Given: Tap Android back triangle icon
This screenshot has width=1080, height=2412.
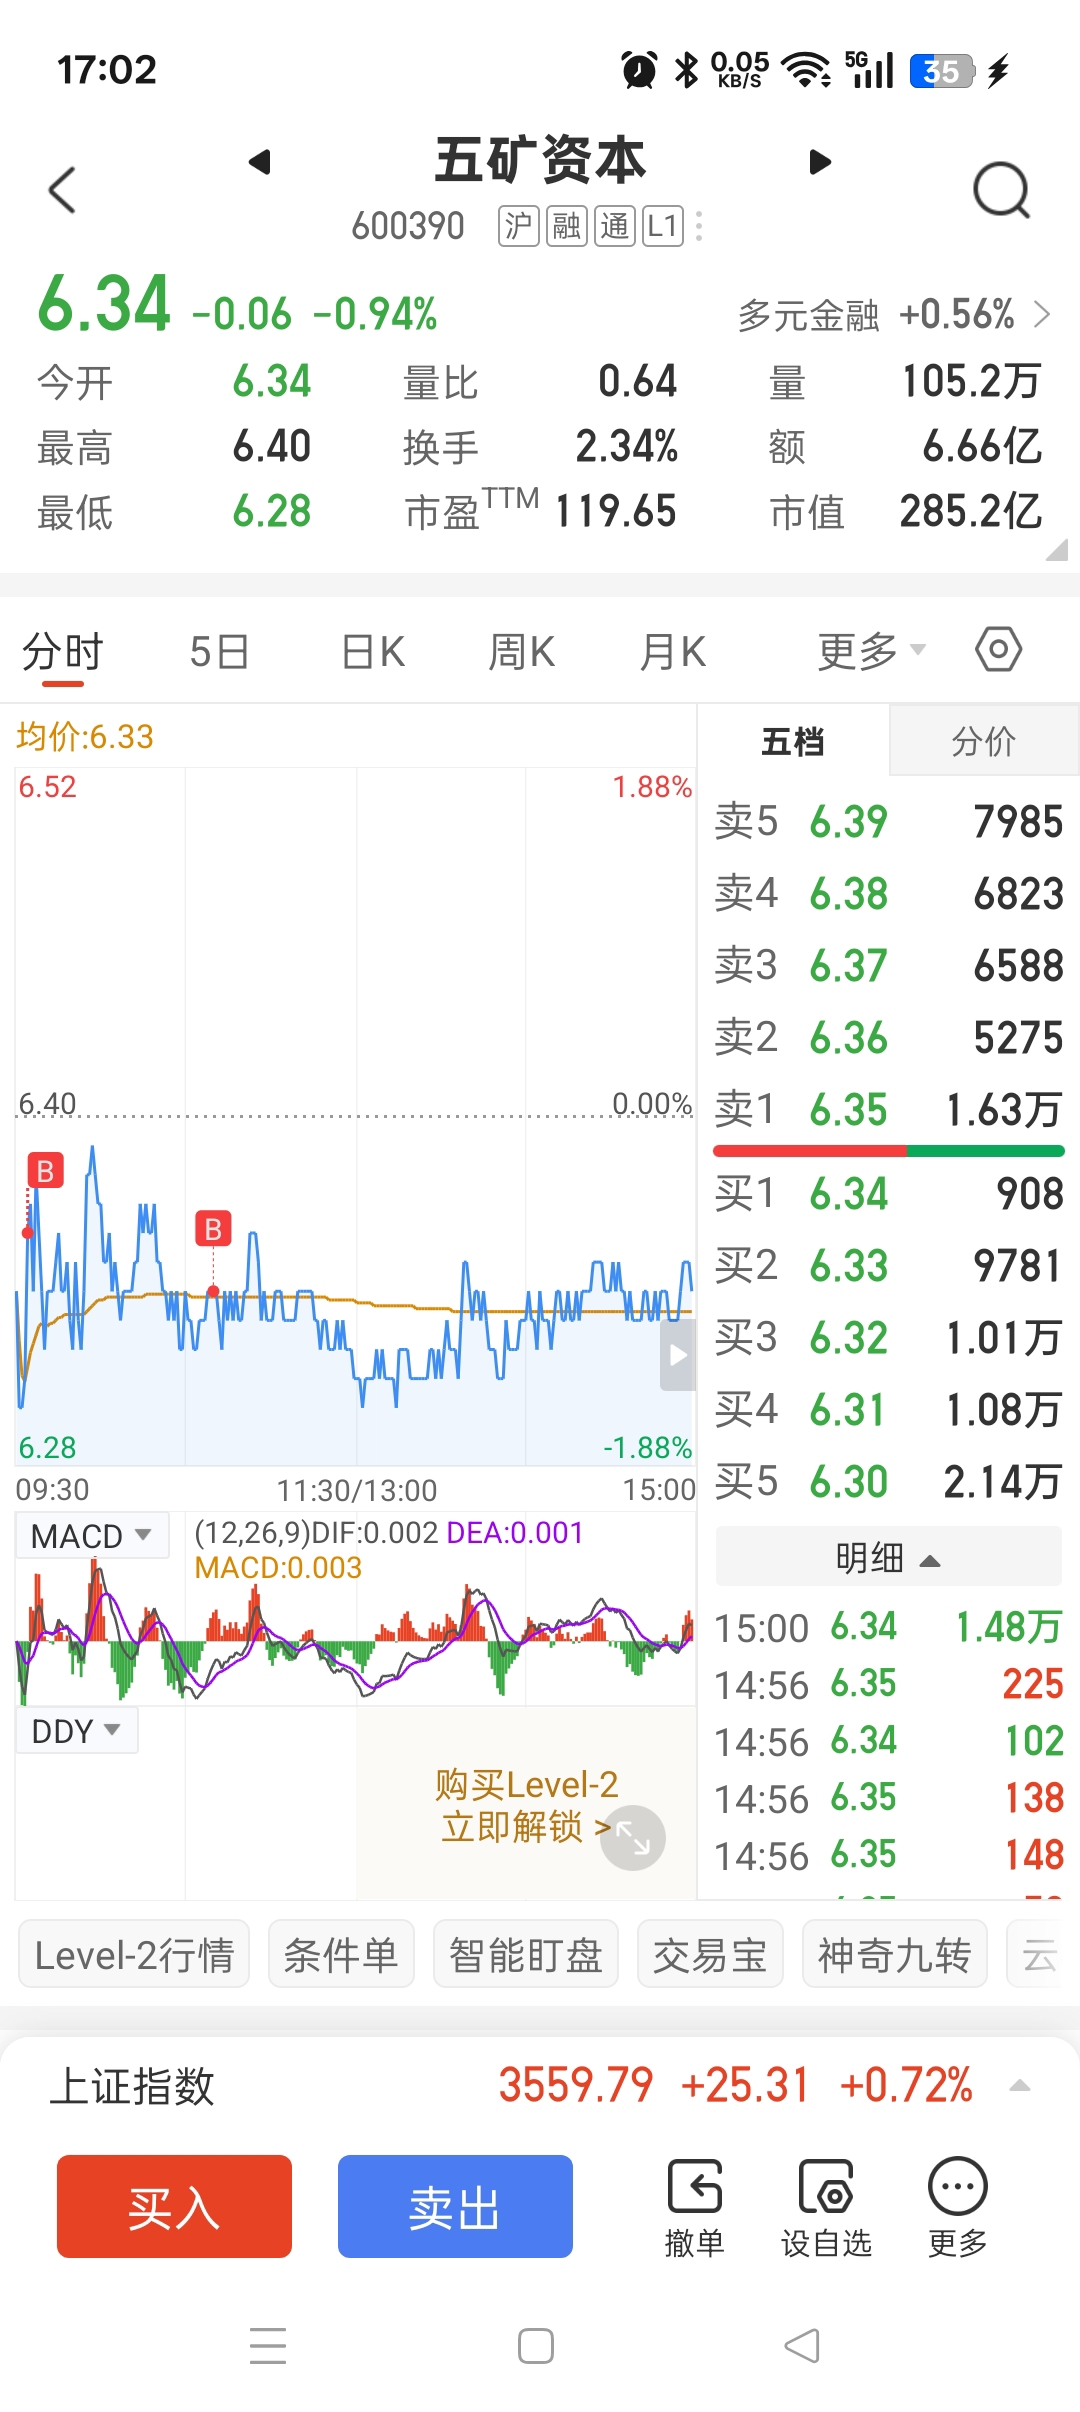Looking at the screenshot, I should pyautogui.click(x=802, y=2346).
